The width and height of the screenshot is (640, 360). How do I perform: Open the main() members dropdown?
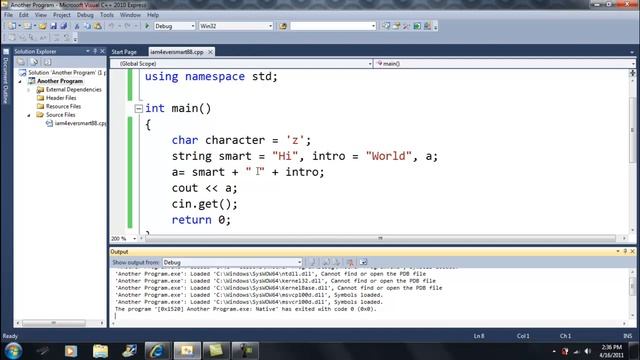coord(633,64)
